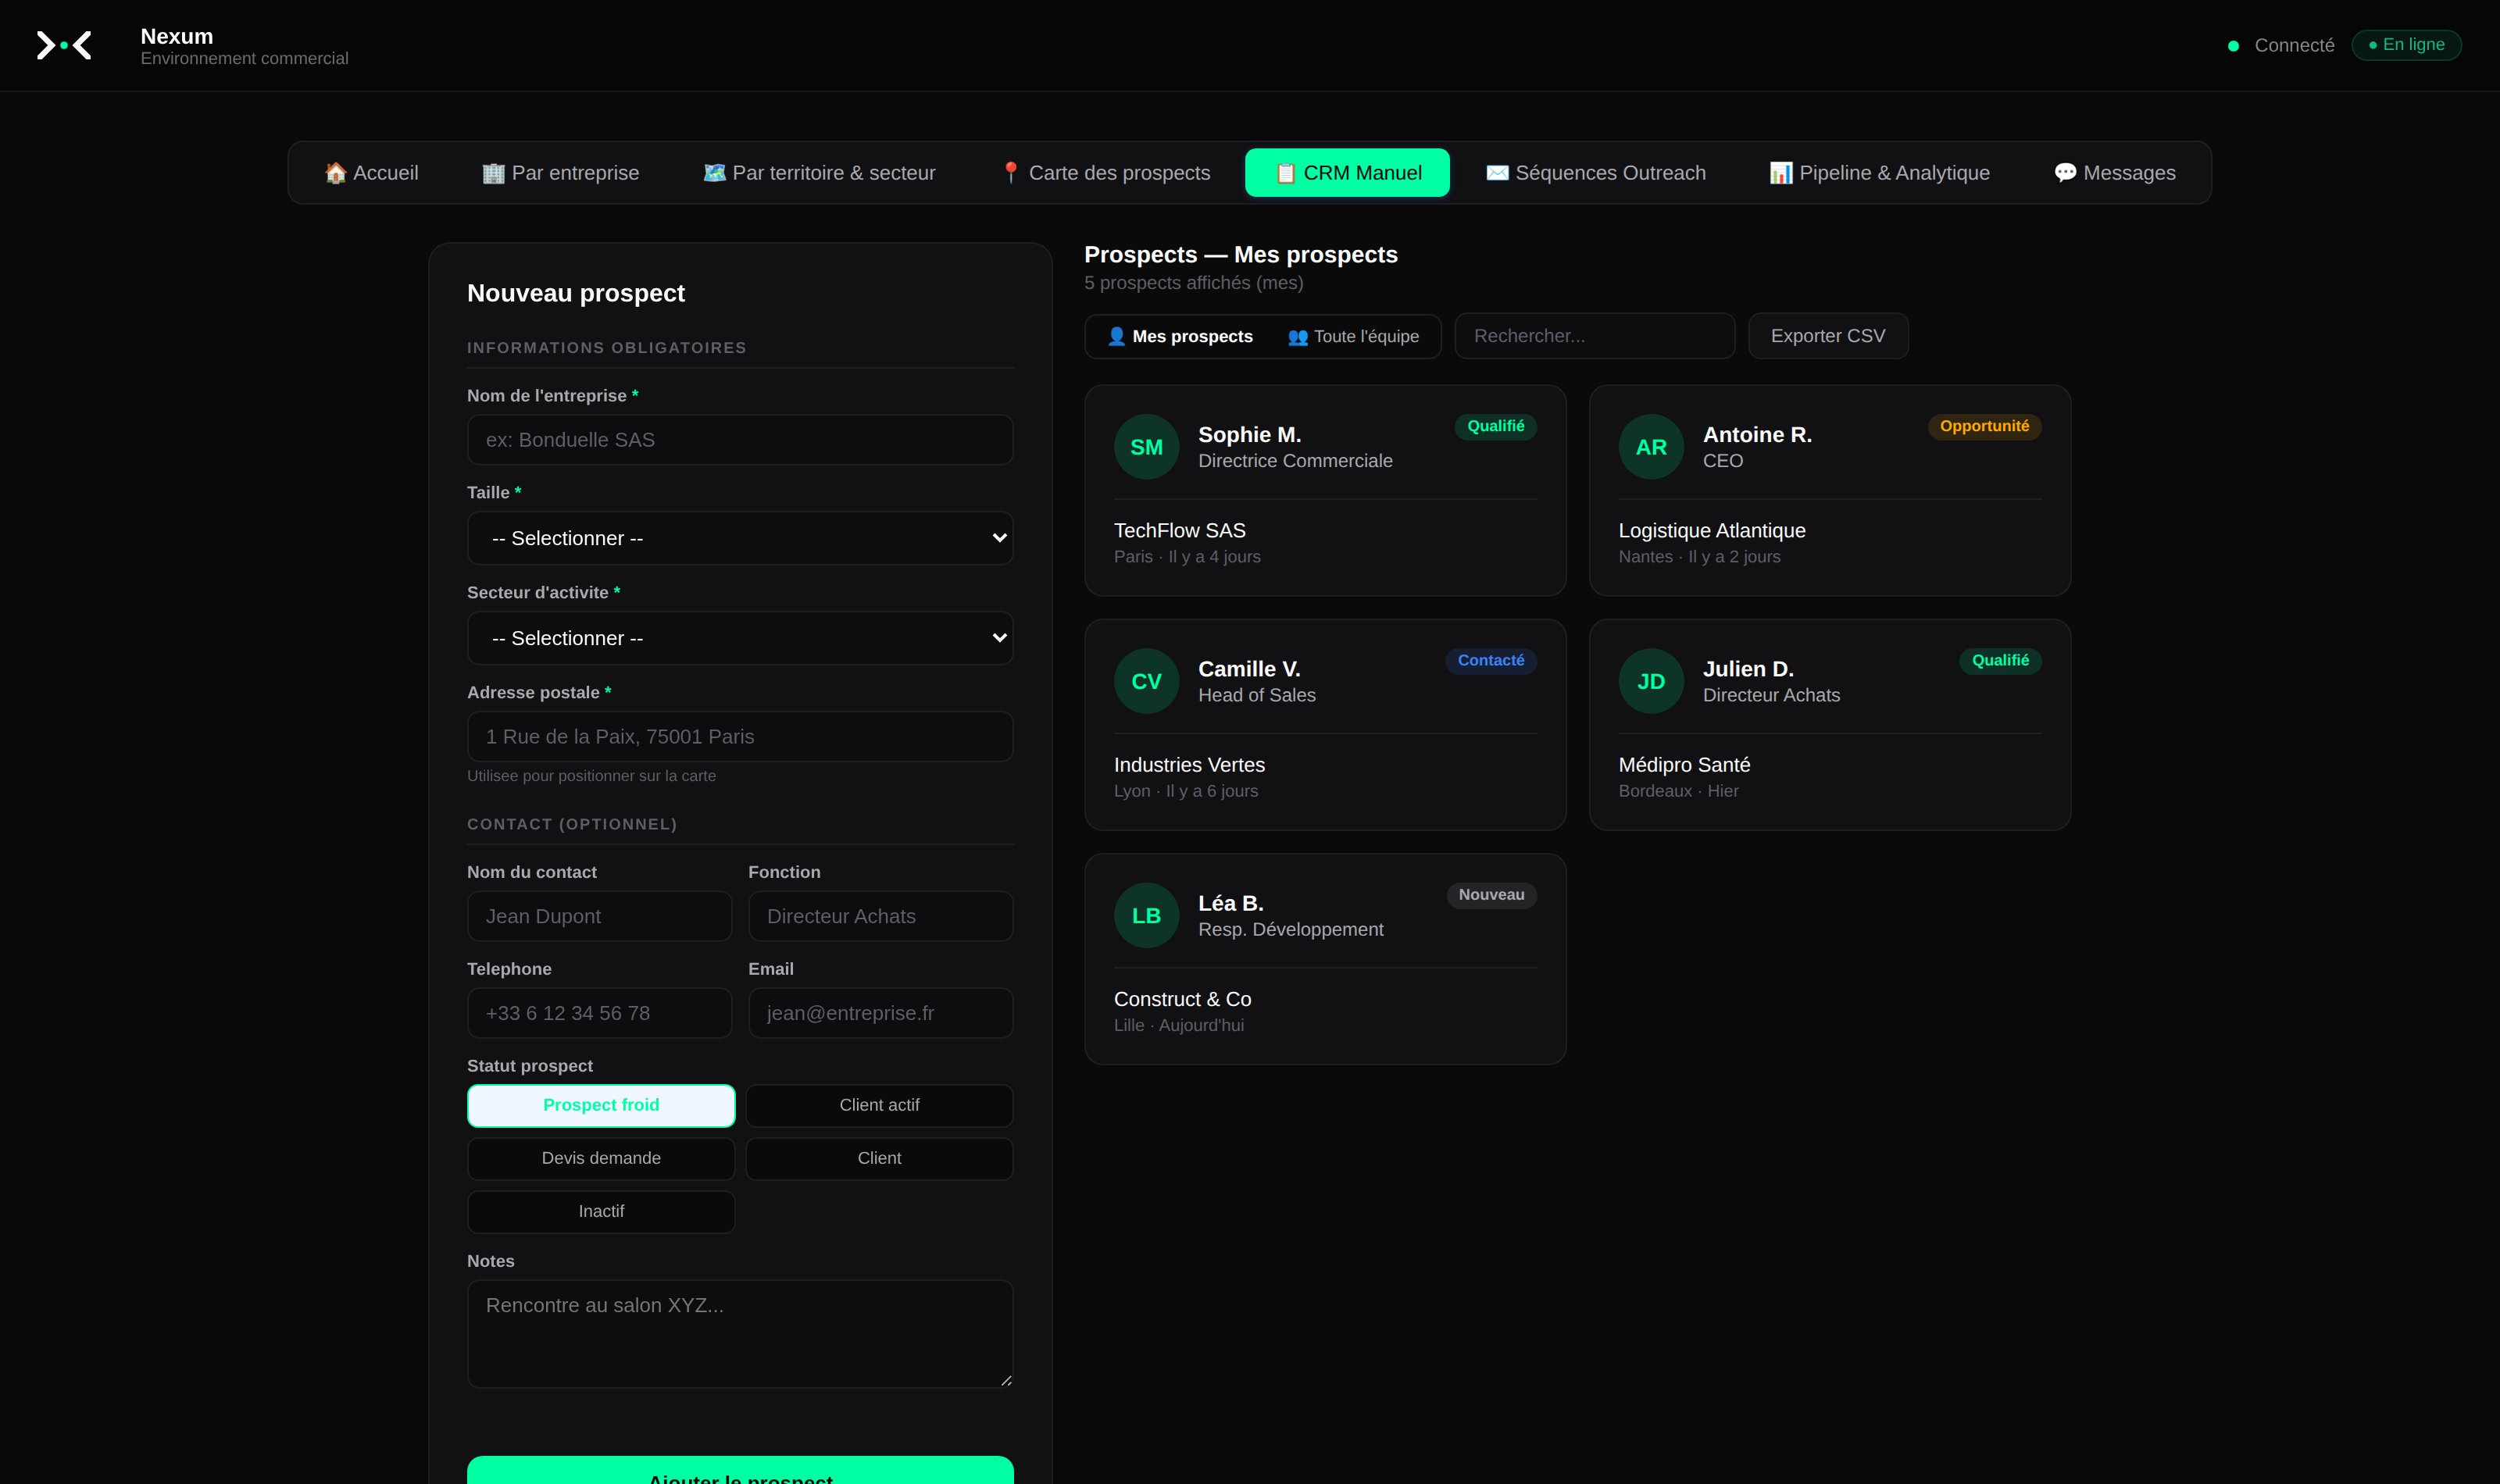Click Contacté badge on Camille V. card
The height and width of the screenshot is (1484, 2500).
1490,660
